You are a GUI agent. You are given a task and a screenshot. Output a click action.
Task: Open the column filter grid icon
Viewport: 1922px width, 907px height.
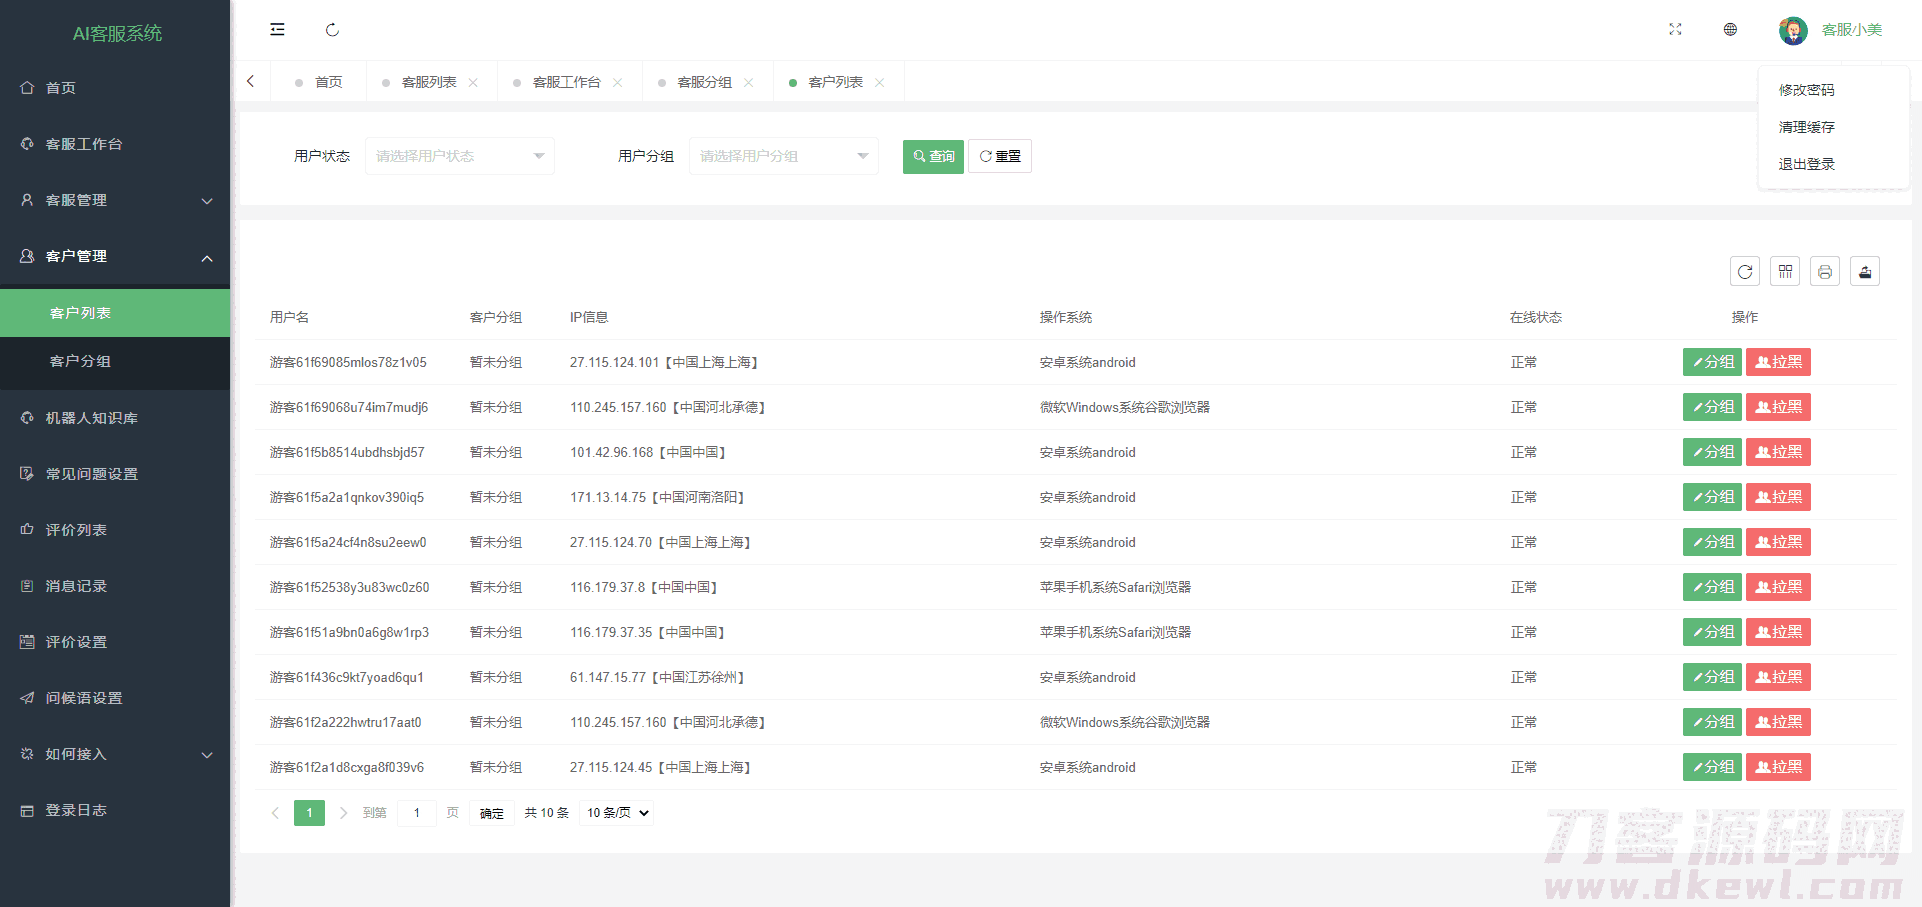pyautogui.click(x=1785, y=271)
